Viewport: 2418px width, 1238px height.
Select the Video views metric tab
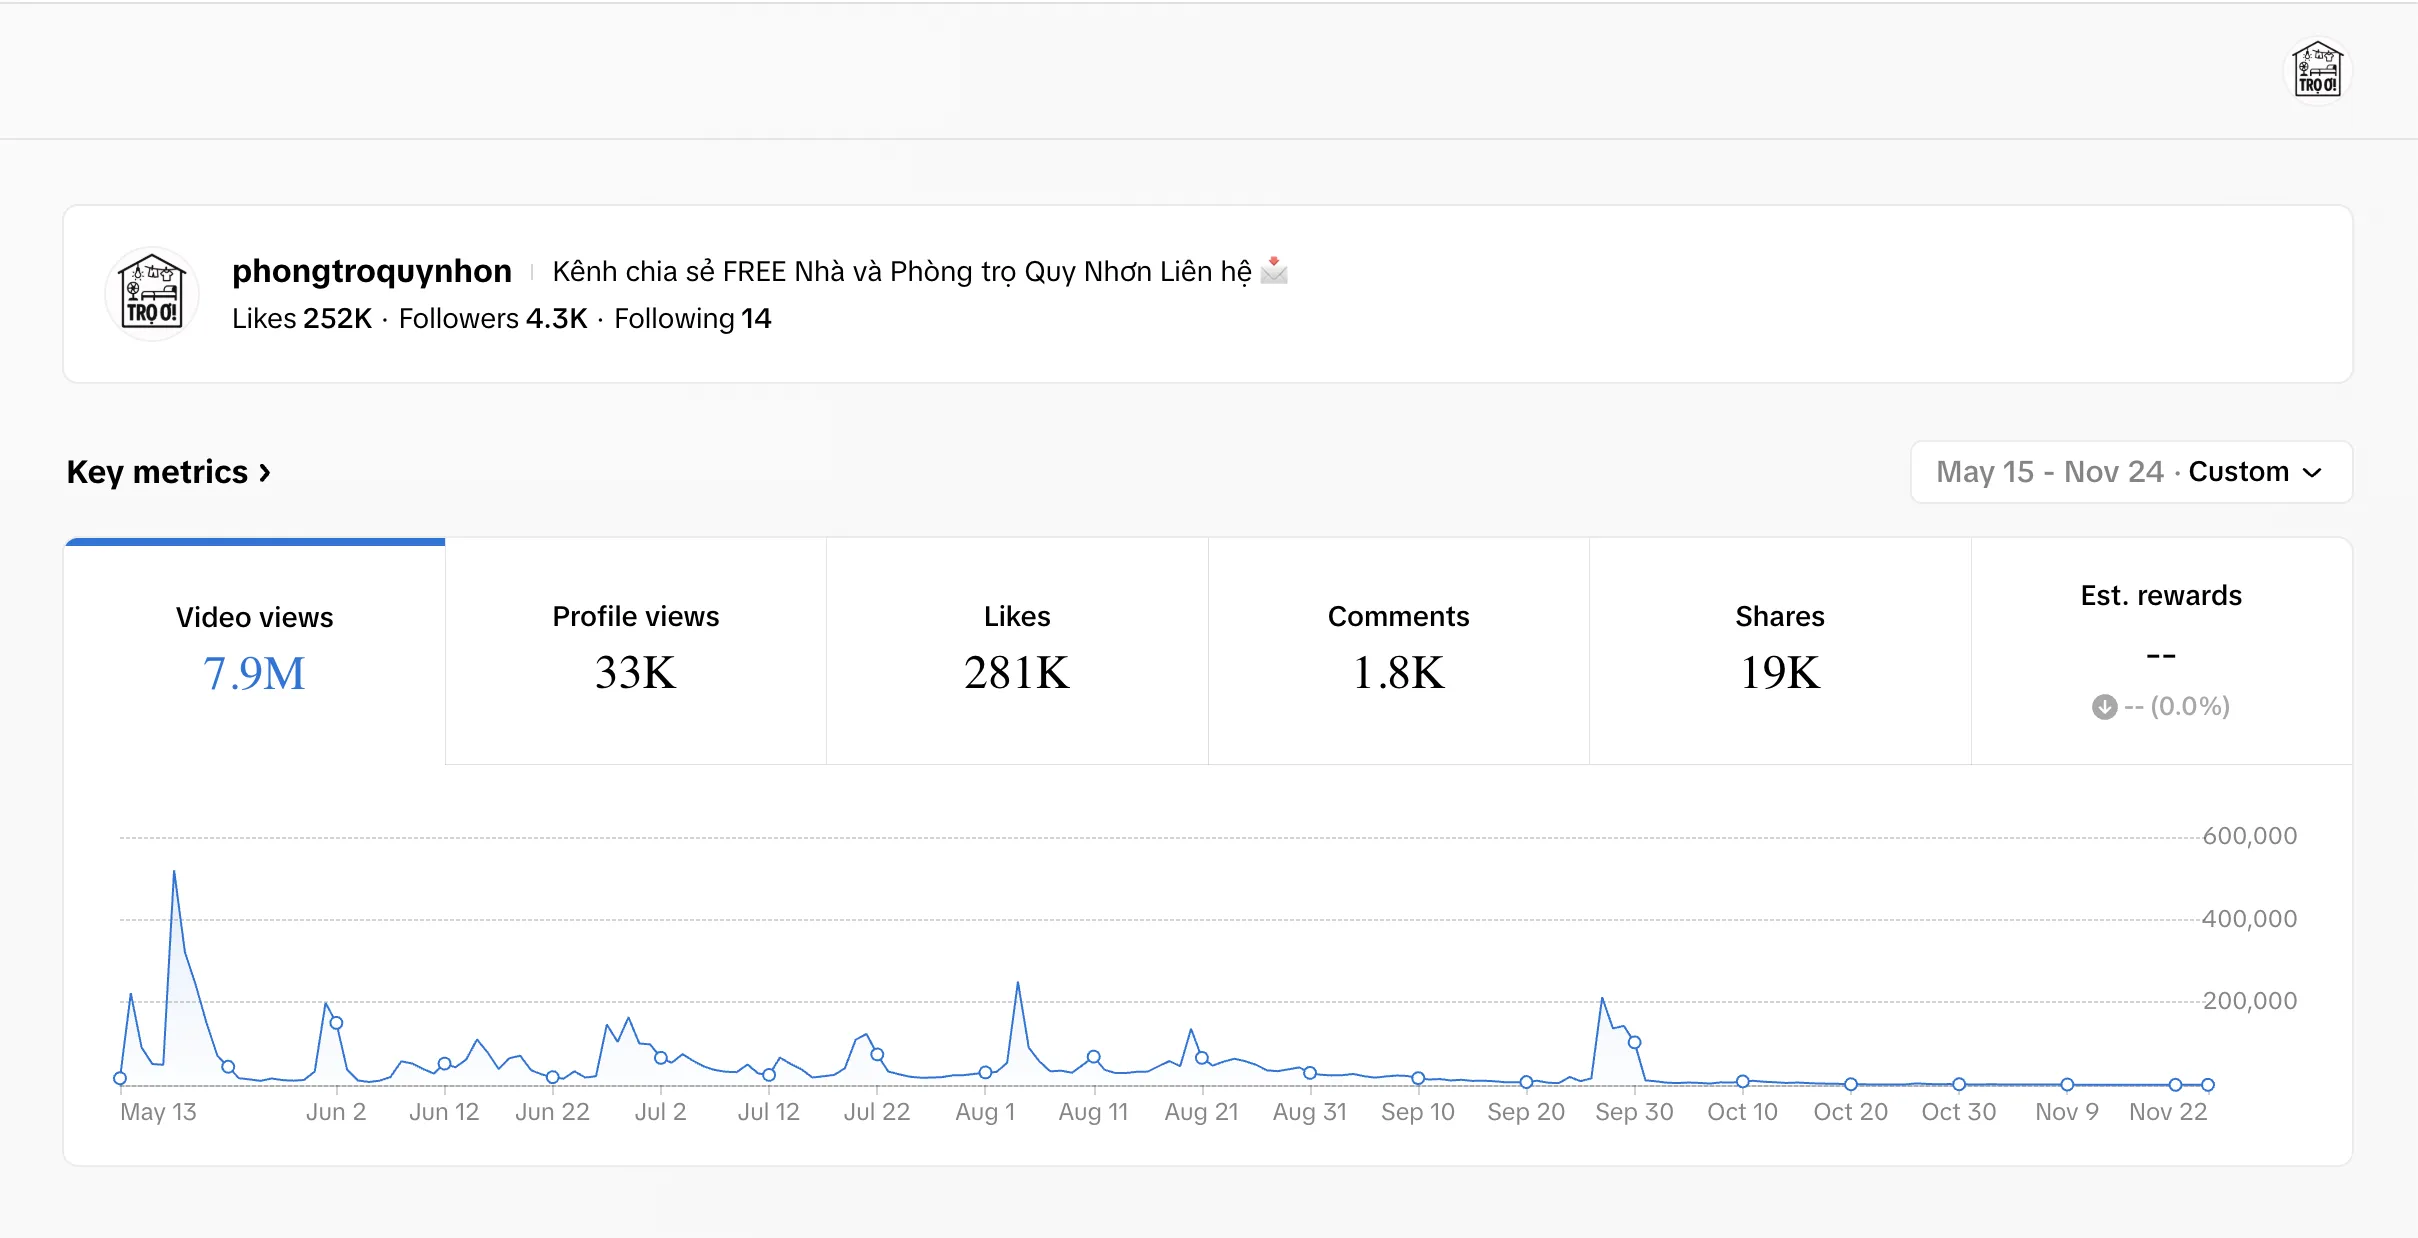(255, 652)
